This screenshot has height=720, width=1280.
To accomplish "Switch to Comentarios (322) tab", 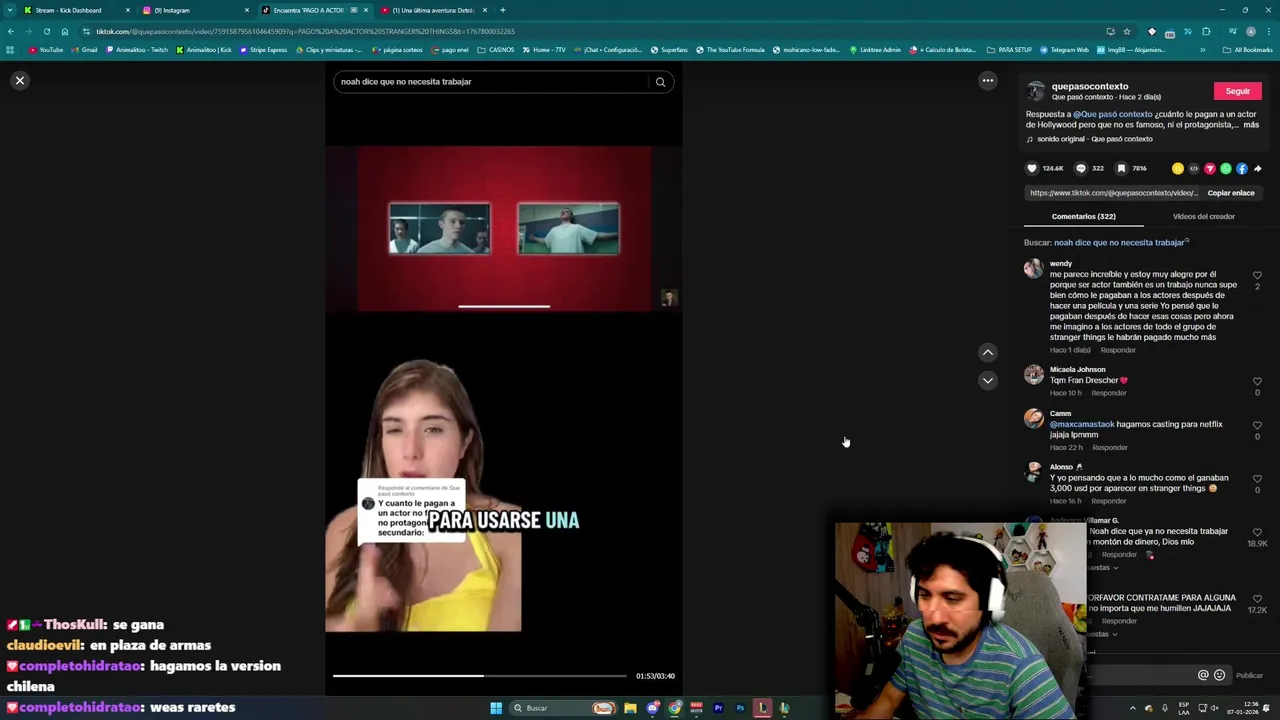I will click(x=1083, y=216).
